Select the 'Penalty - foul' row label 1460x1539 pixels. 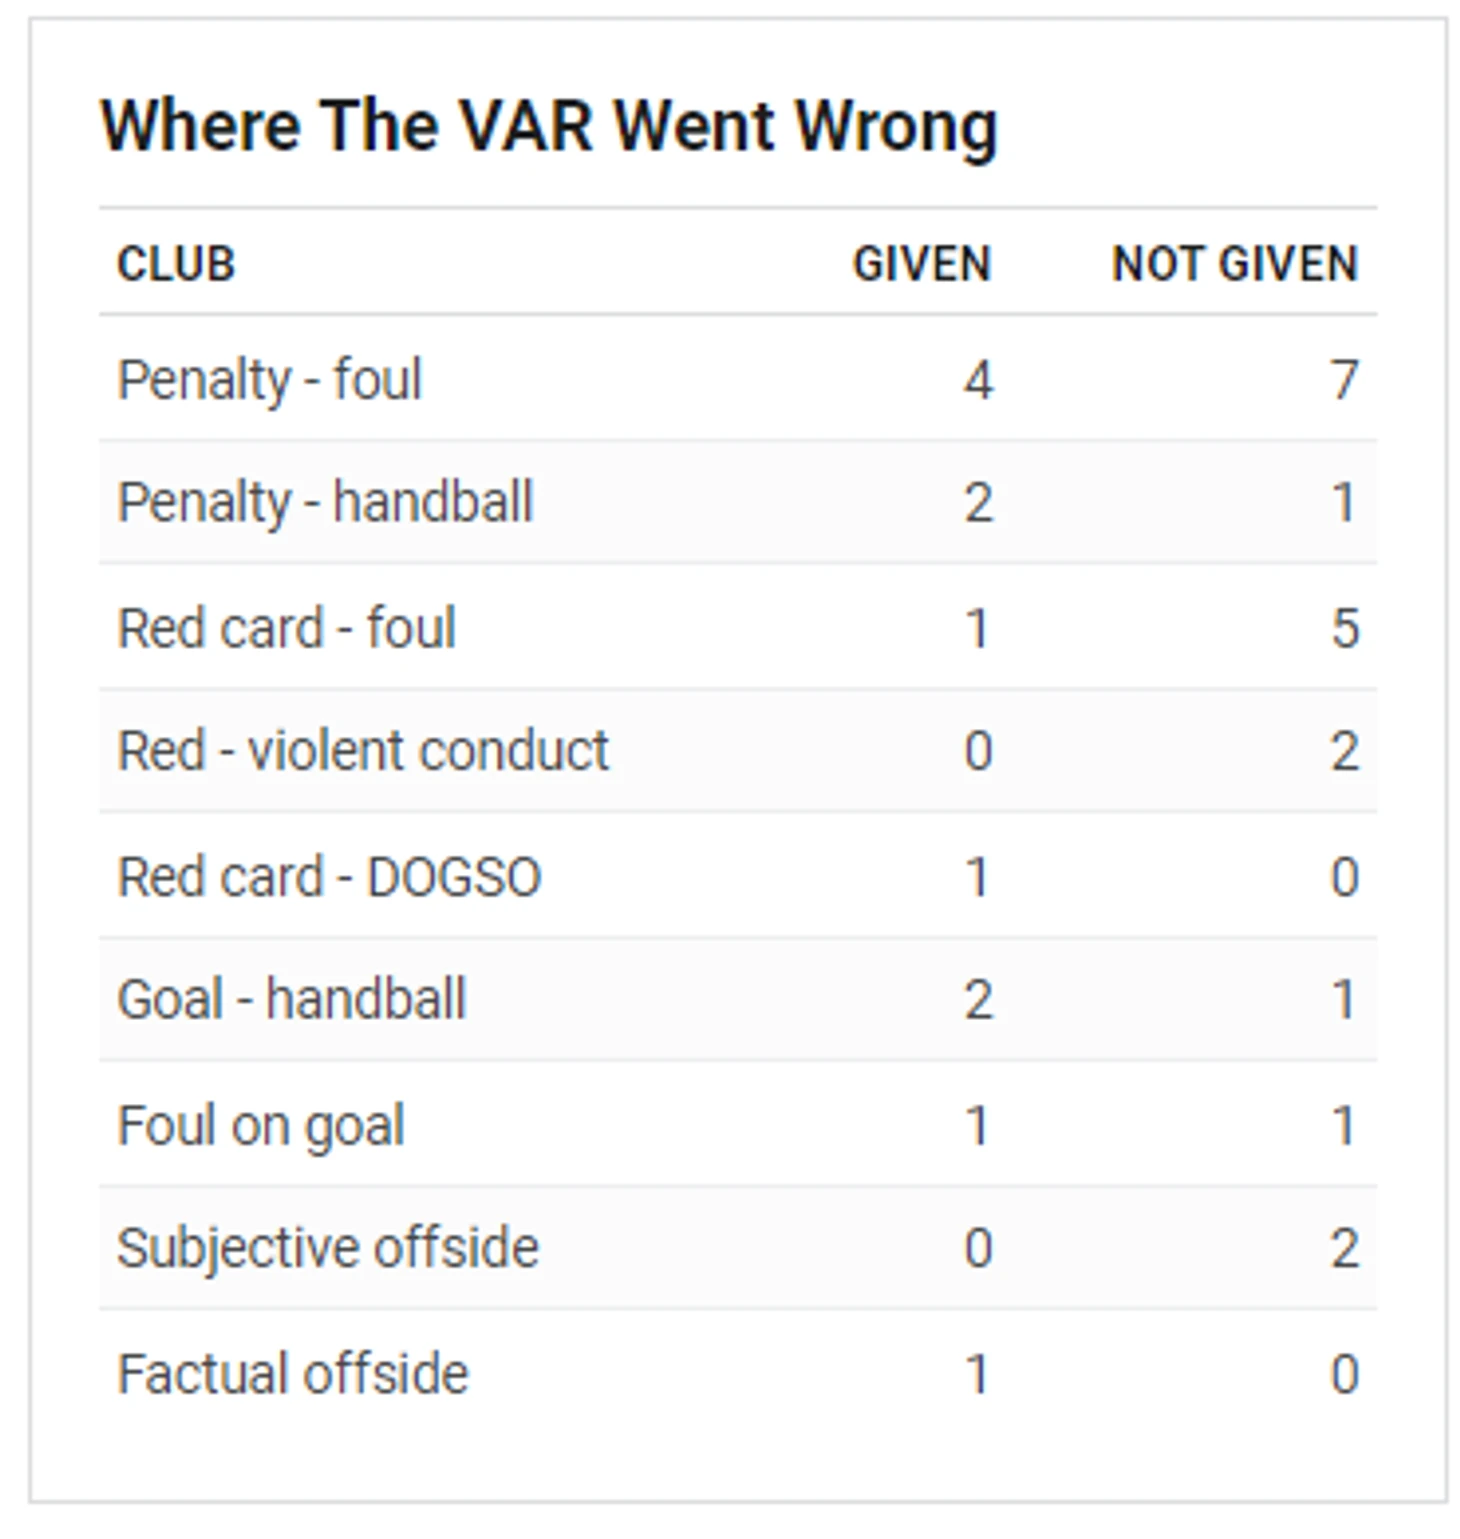pyautogui.click(x=270, y=380)
